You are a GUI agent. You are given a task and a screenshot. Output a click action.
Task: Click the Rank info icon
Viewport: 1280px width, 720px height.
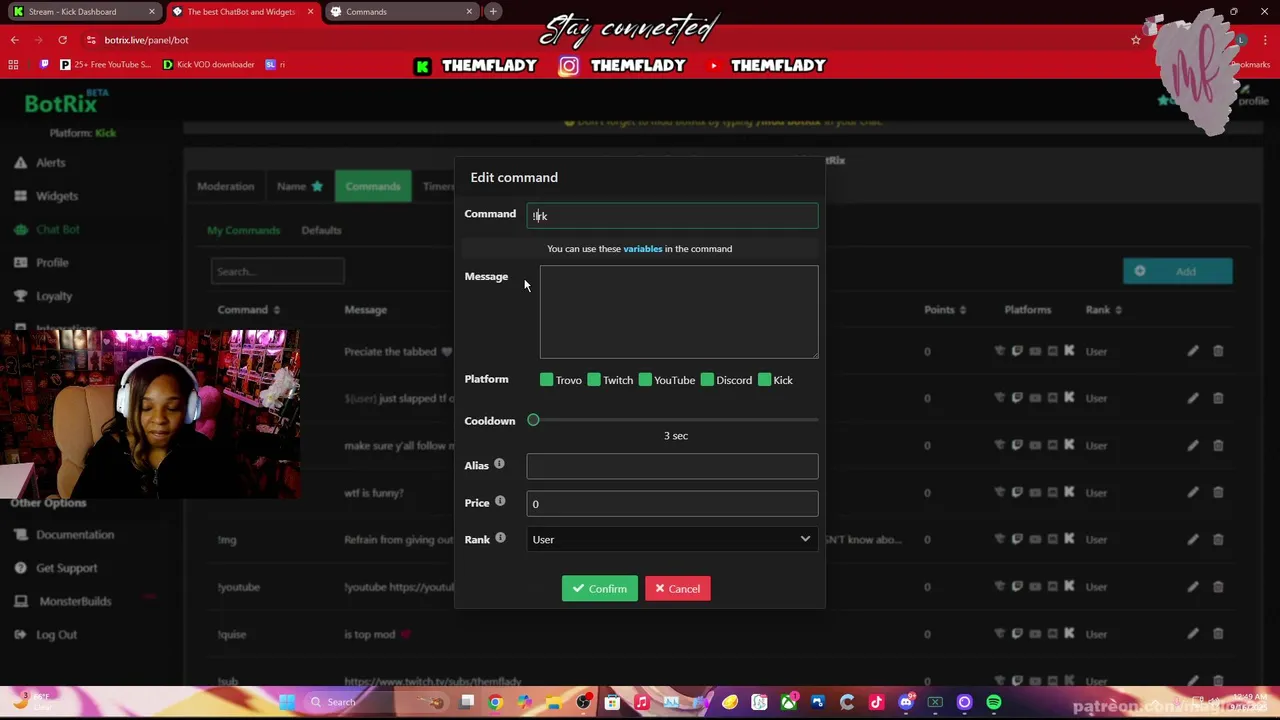[500, 538]
